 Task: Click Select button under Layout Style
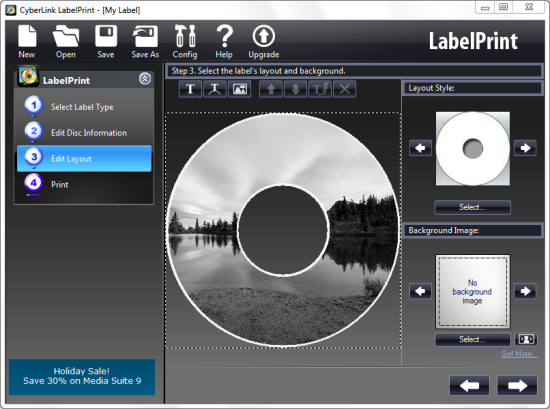coord(472,207)
